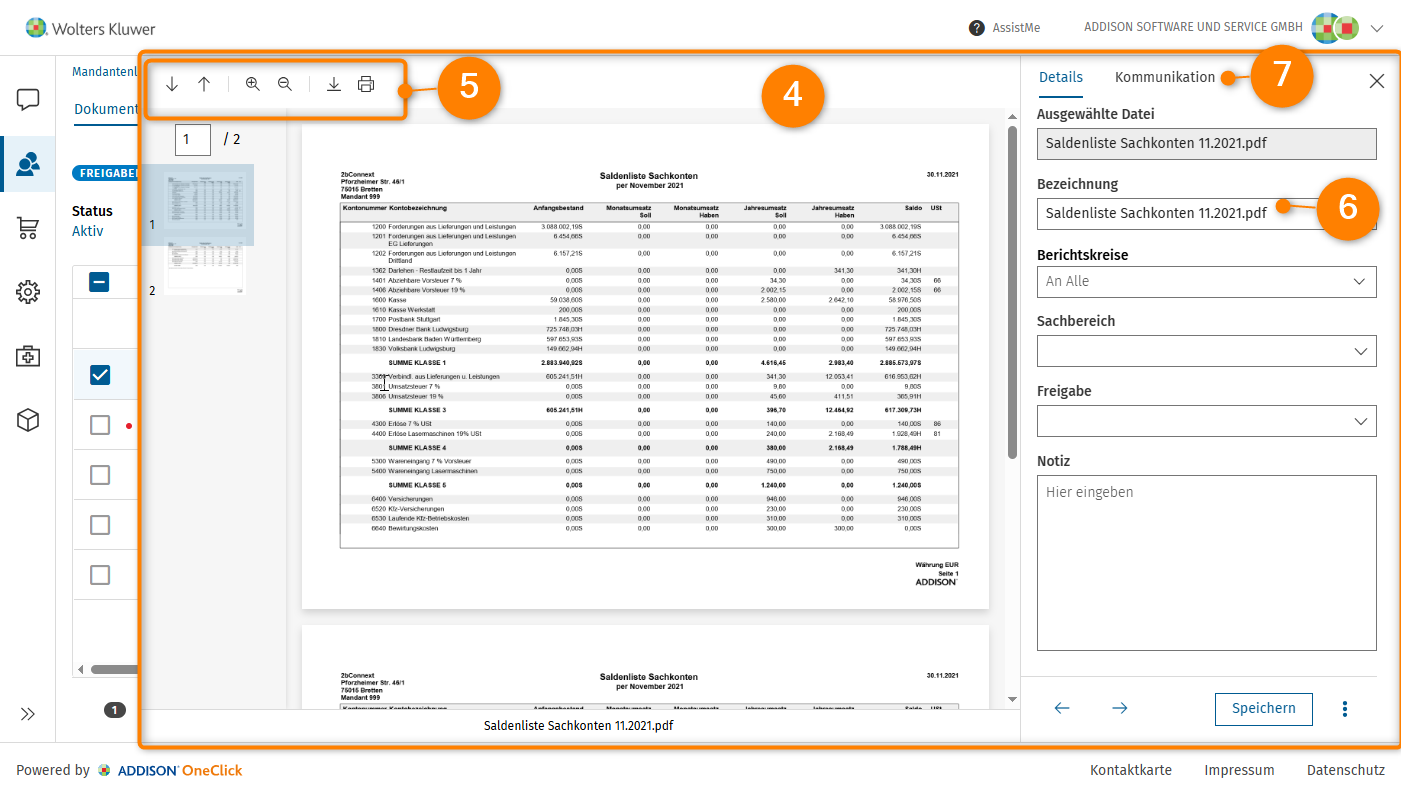
Task: Click the table horizontal scrollbar
Action: click(x=114, y=670)
